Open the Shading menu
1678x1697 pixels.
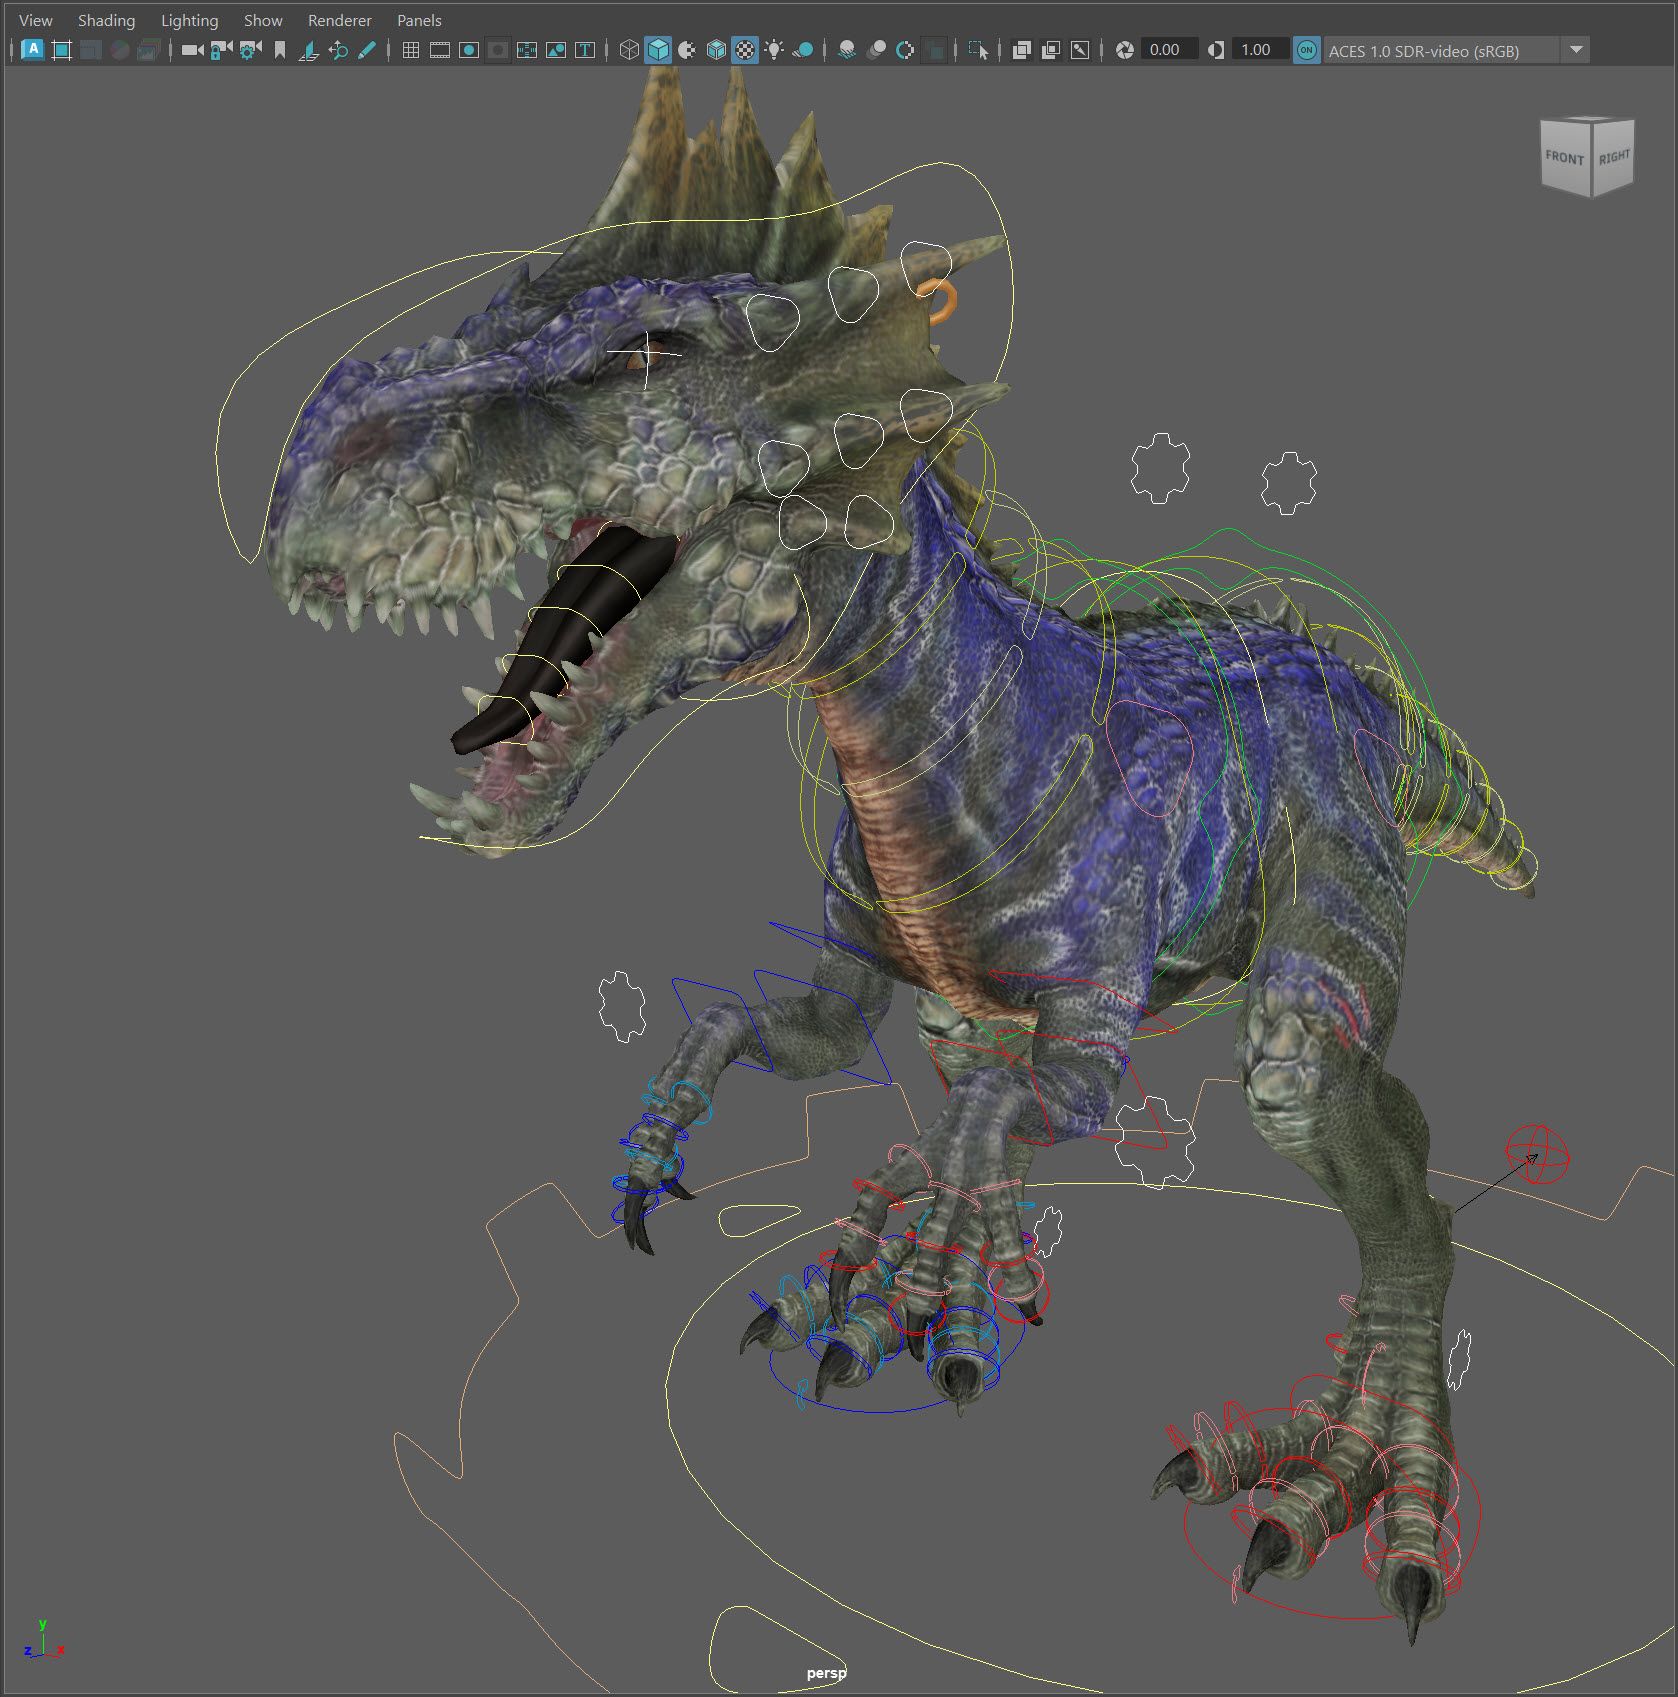(x=106, y=20)
